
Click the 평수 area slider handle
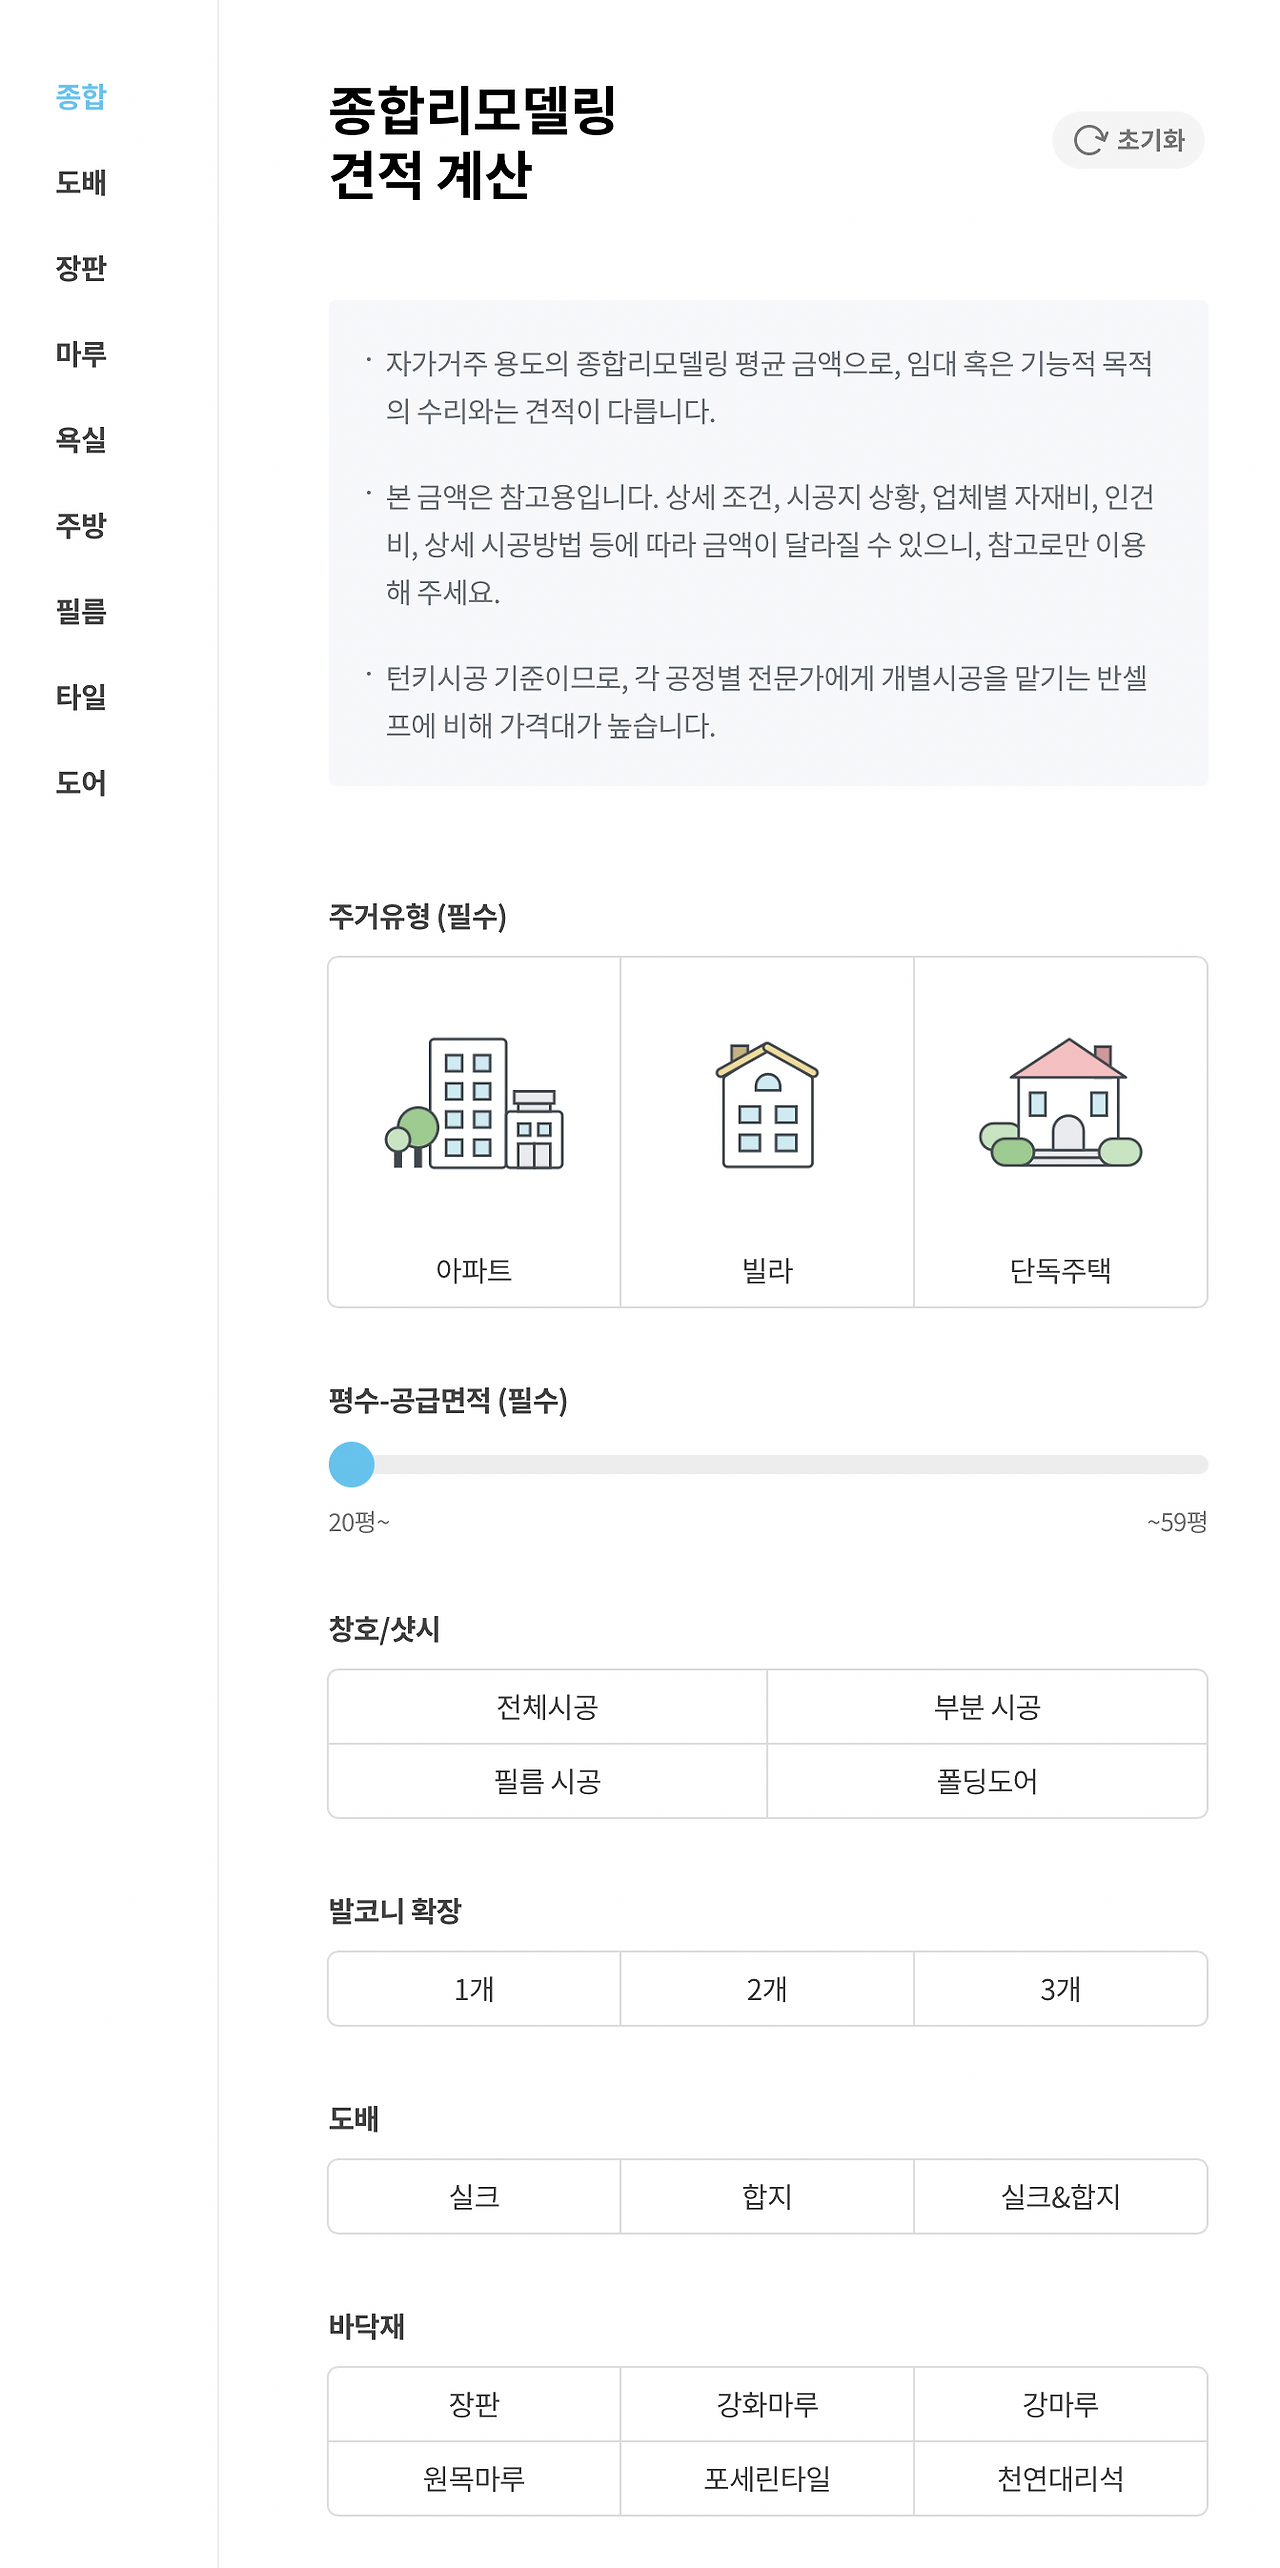pos(352,1464)
